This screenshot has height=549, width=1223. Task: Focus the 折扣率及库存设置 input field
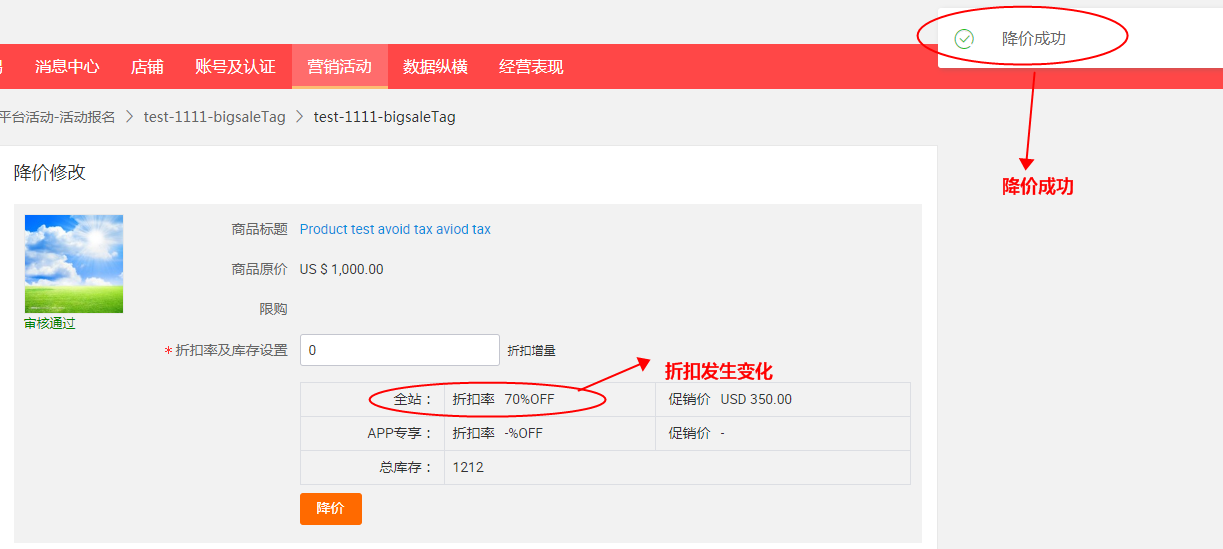point(399,350)
